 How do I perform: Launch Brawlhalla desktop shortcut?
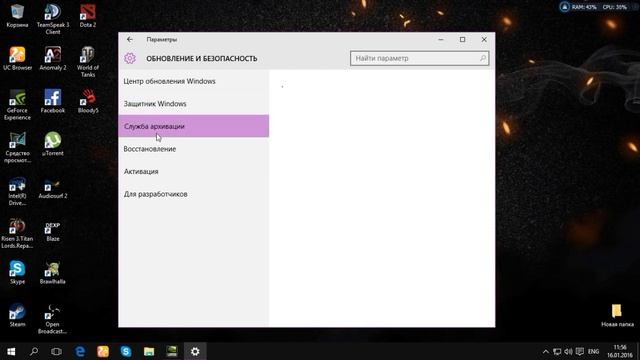[x=53, y=272]
